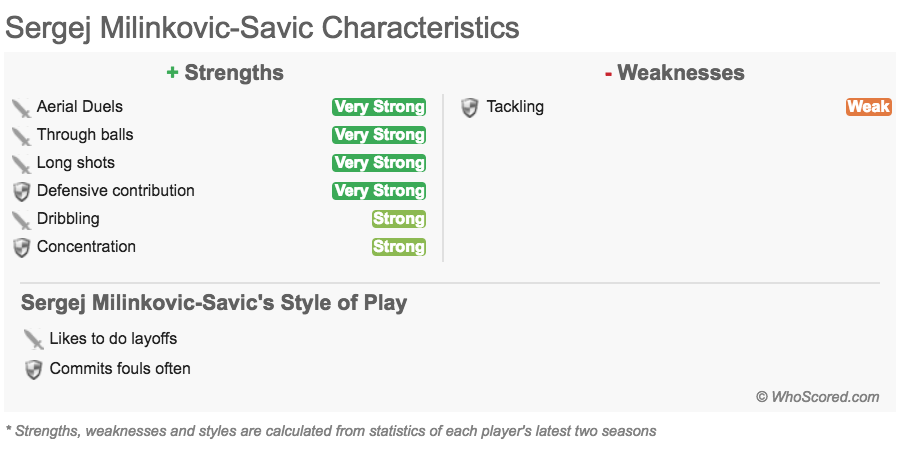Click the Very Strong badge for Long shots
This screenshot has width=910, height=454.
pyautogui.click(x=379, y=163)
